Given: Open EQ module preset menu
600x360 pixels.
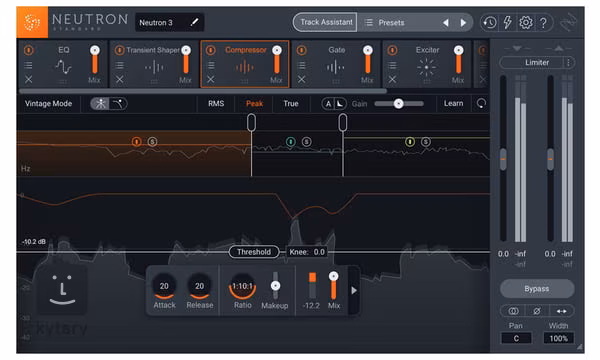Looking at the screenshot, I should [29, 65].
